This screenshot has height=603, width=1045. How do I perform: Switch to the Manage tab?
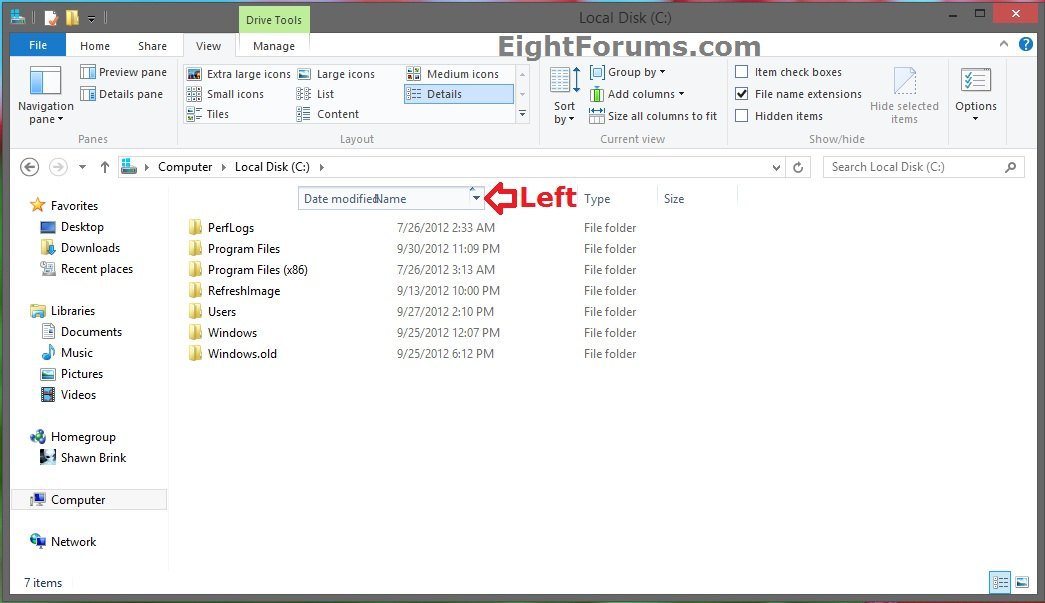tap(273, 46)
